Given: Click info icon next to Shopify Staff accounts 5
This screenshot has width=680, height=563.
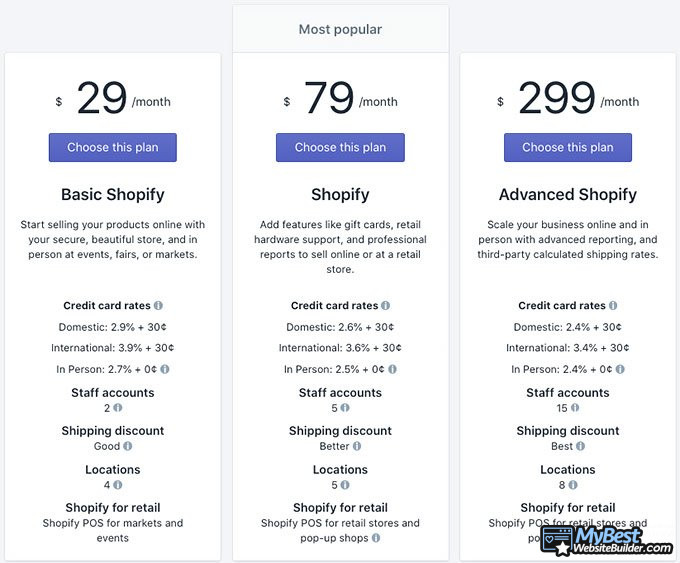Looking at the screenshot, I should 345,408.
